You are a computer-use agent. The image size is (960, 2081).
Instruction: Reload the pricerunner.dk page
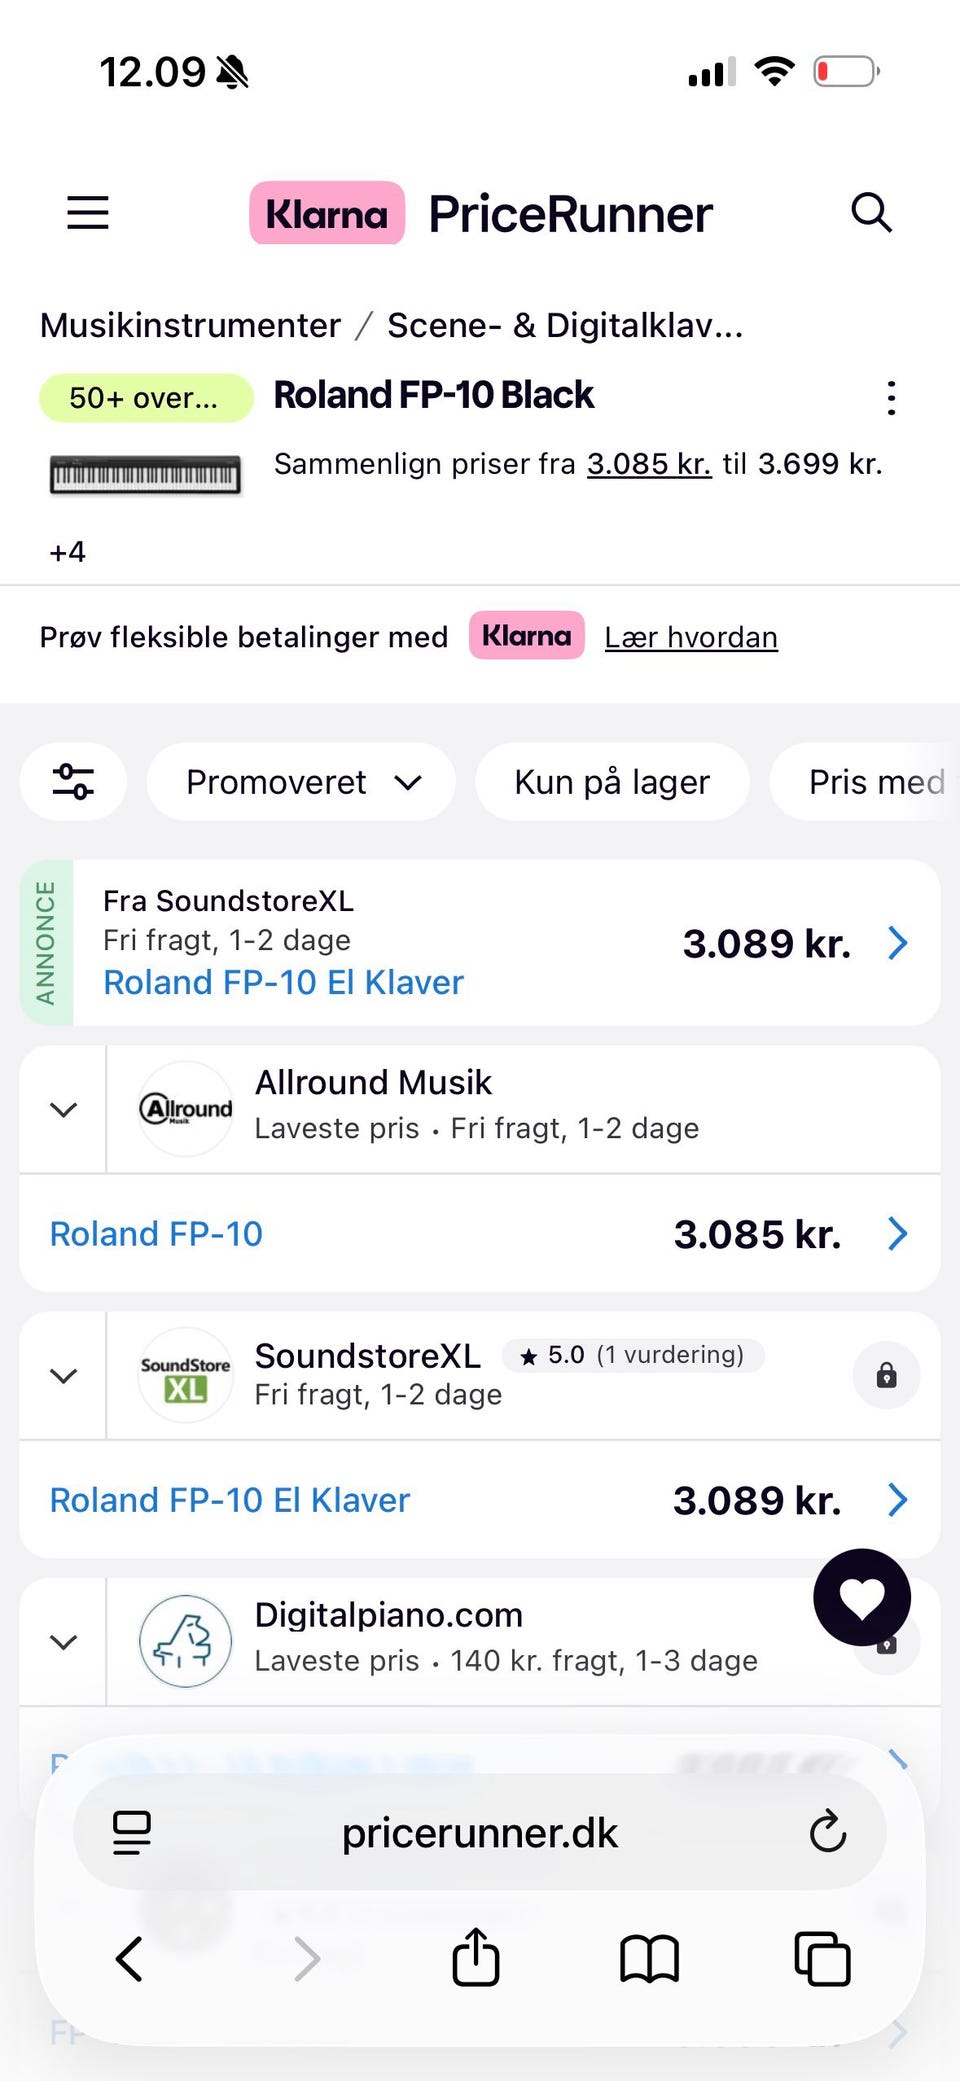click(x=828, y=1832)
